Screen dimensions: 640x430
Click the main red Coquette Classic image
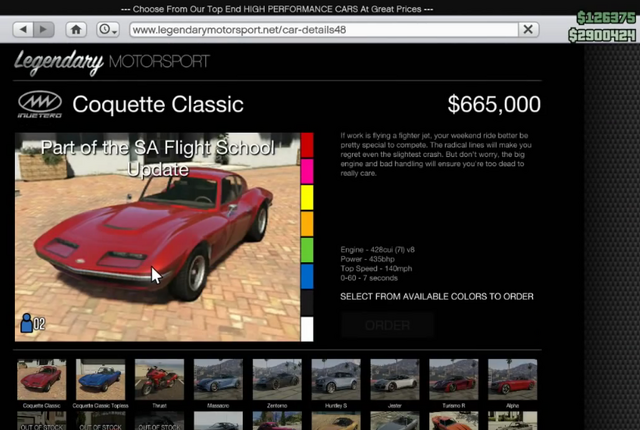point(158,237)
